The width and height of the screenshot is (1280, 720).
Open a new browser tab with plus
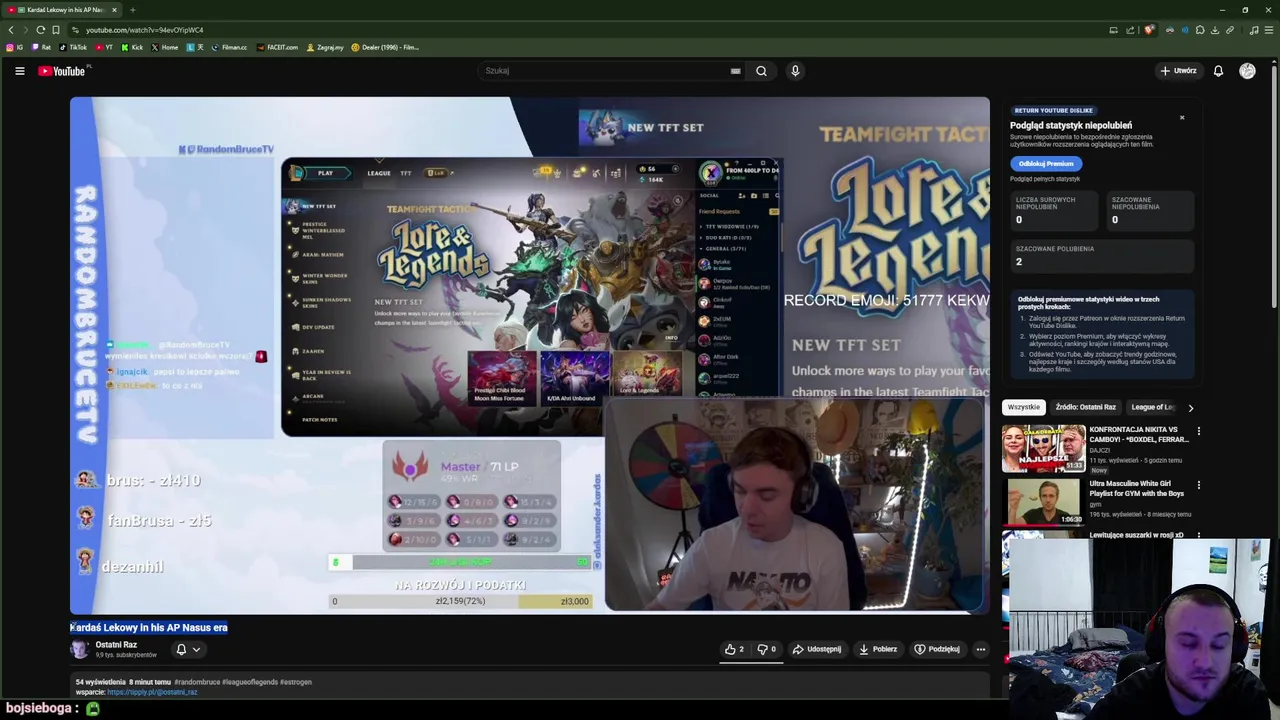tap(132, 10)
